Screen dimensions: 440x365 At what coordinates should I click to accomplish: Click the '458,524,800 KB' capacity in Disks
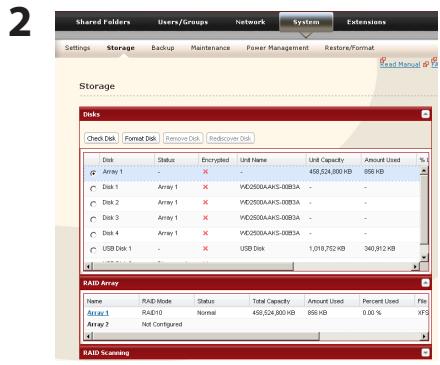click(330, 172)
